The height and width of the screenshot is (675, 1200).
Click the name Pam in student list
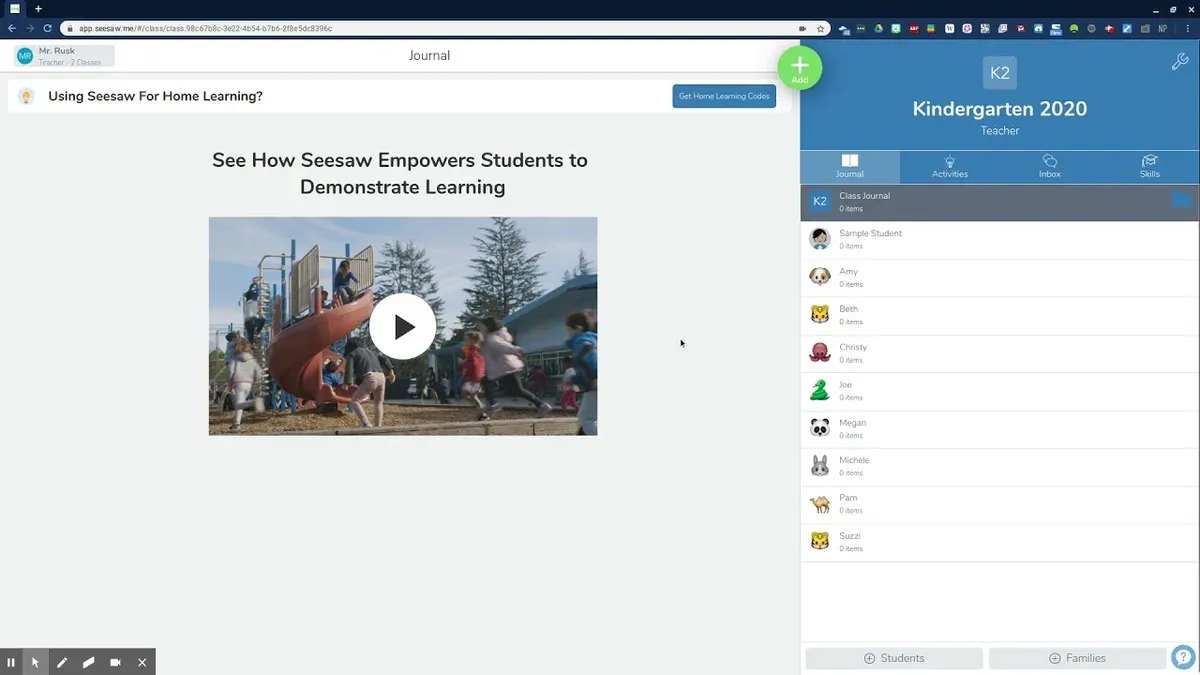click(848, 498)
